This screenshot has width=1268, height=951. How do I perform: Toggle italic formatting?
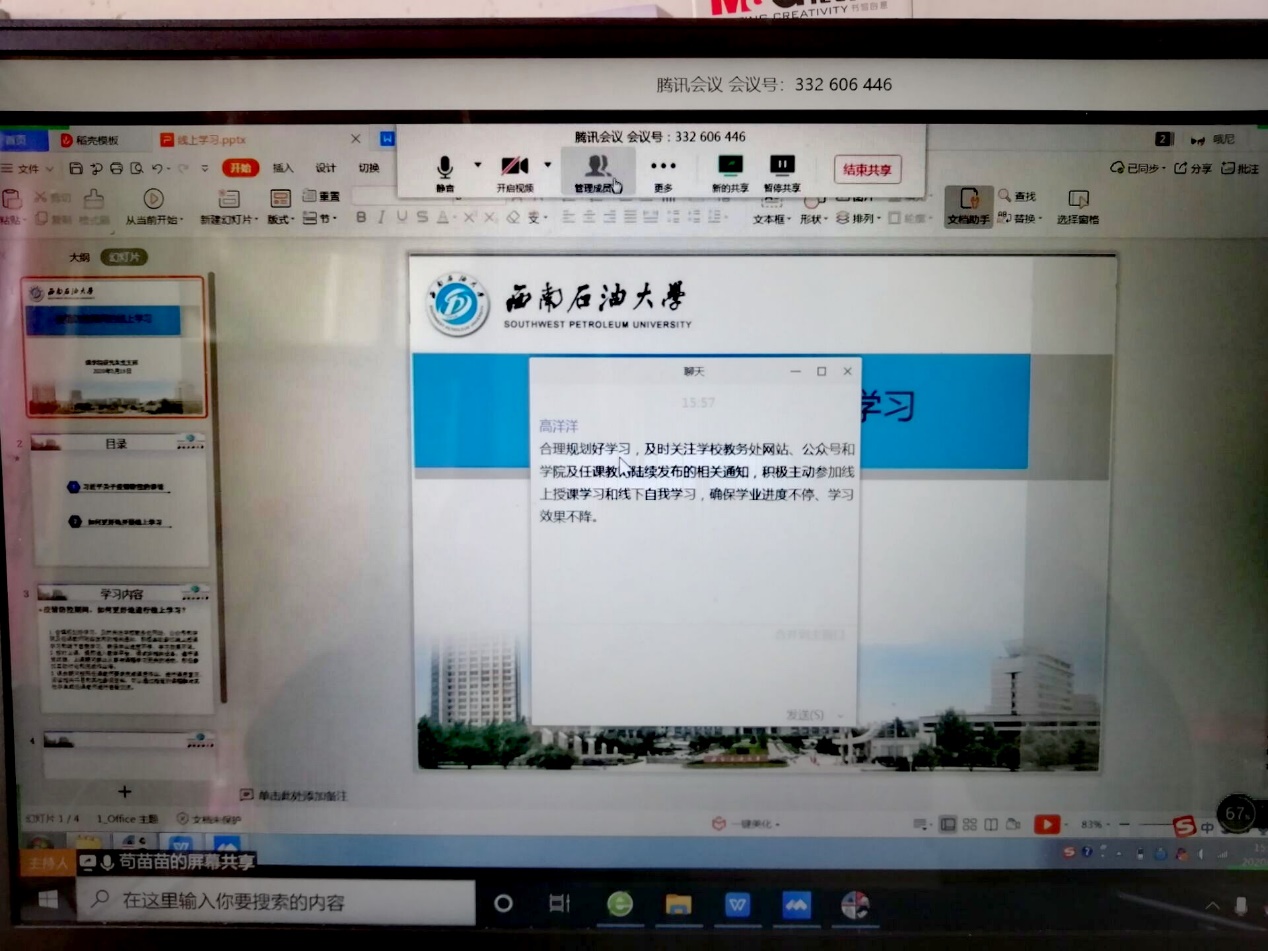tap(380, 217)
